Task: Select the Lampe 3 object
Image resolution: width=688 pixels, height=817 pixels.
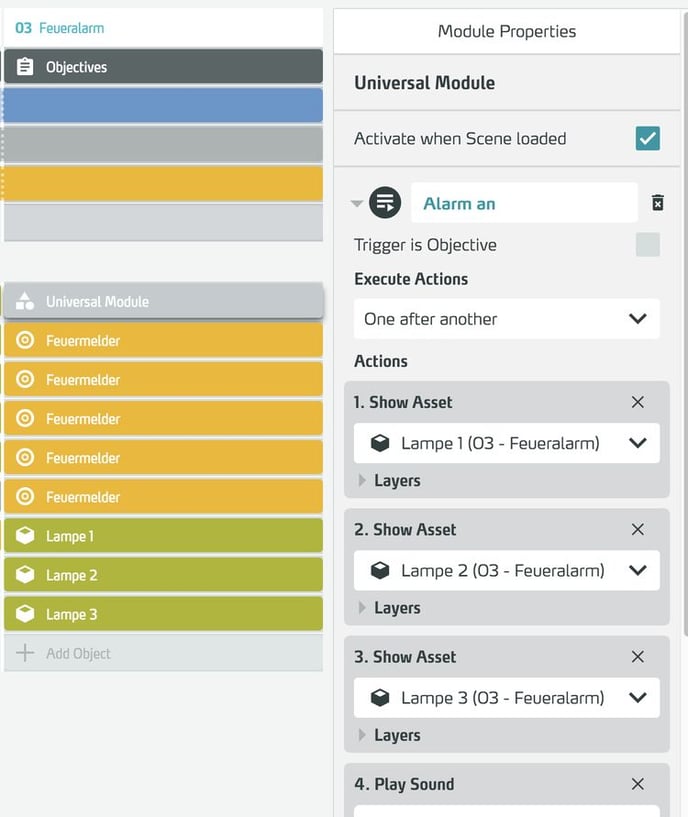Action: pyautogui.click(x=163, y=614)
